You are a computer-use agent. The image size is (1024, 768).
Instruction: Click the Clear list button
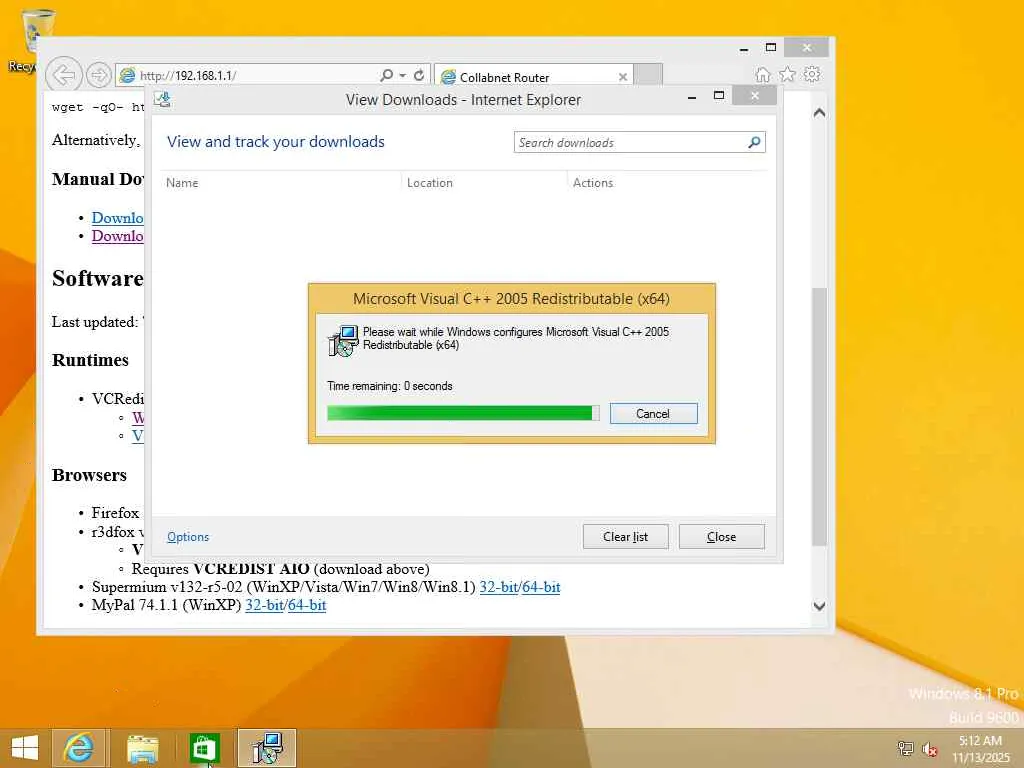[x=625, y=537]
